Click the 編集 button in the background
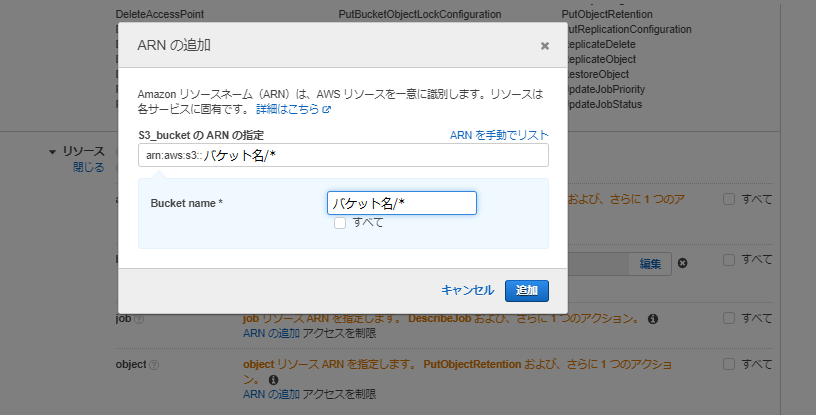The image size is (816, 415). click(x=650, y=264)
